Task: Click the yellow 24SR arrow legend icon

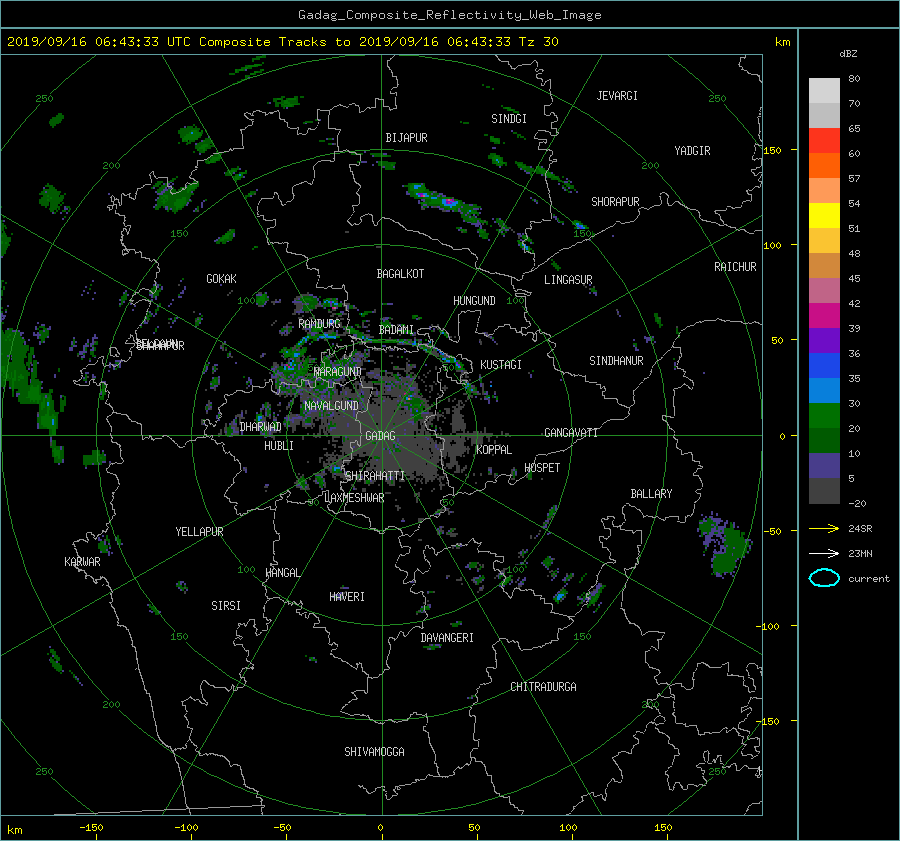Action: pos(824,528)
